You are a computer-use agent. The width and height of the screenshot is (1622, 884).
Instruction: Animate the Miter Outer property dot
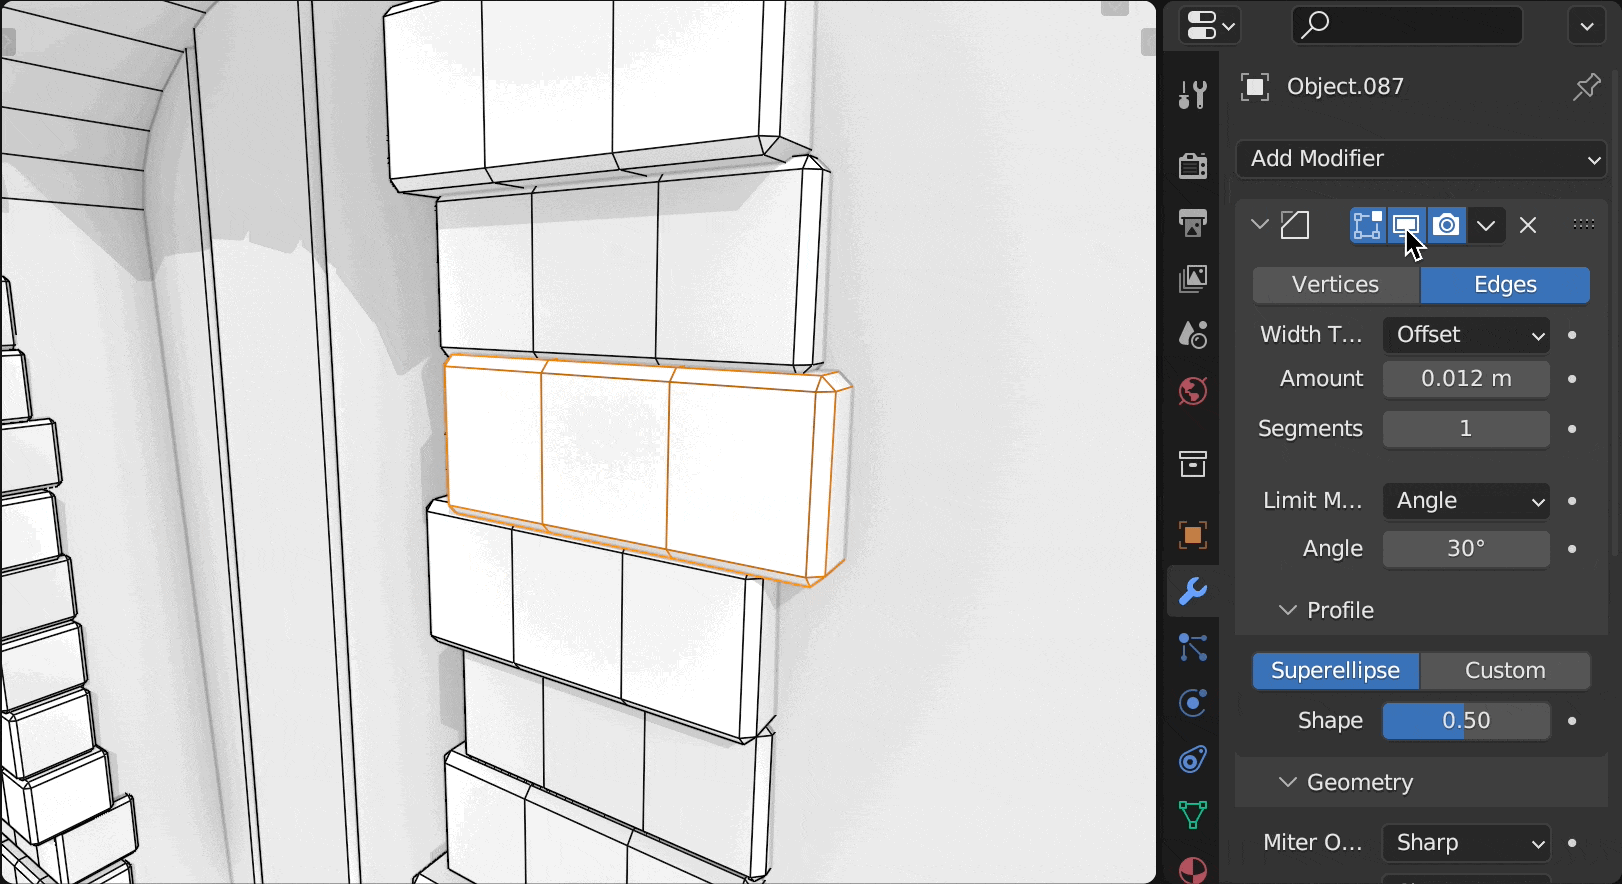pos(1572,843)
